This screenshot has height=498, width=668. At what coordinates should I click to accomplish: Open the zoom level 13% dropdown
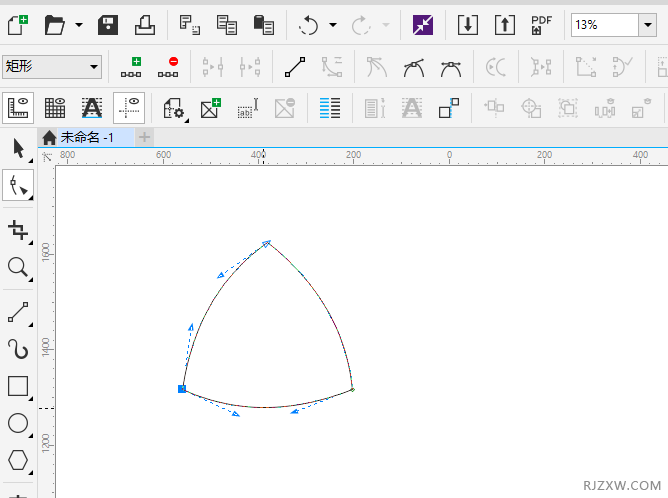(x=646, y=25)
